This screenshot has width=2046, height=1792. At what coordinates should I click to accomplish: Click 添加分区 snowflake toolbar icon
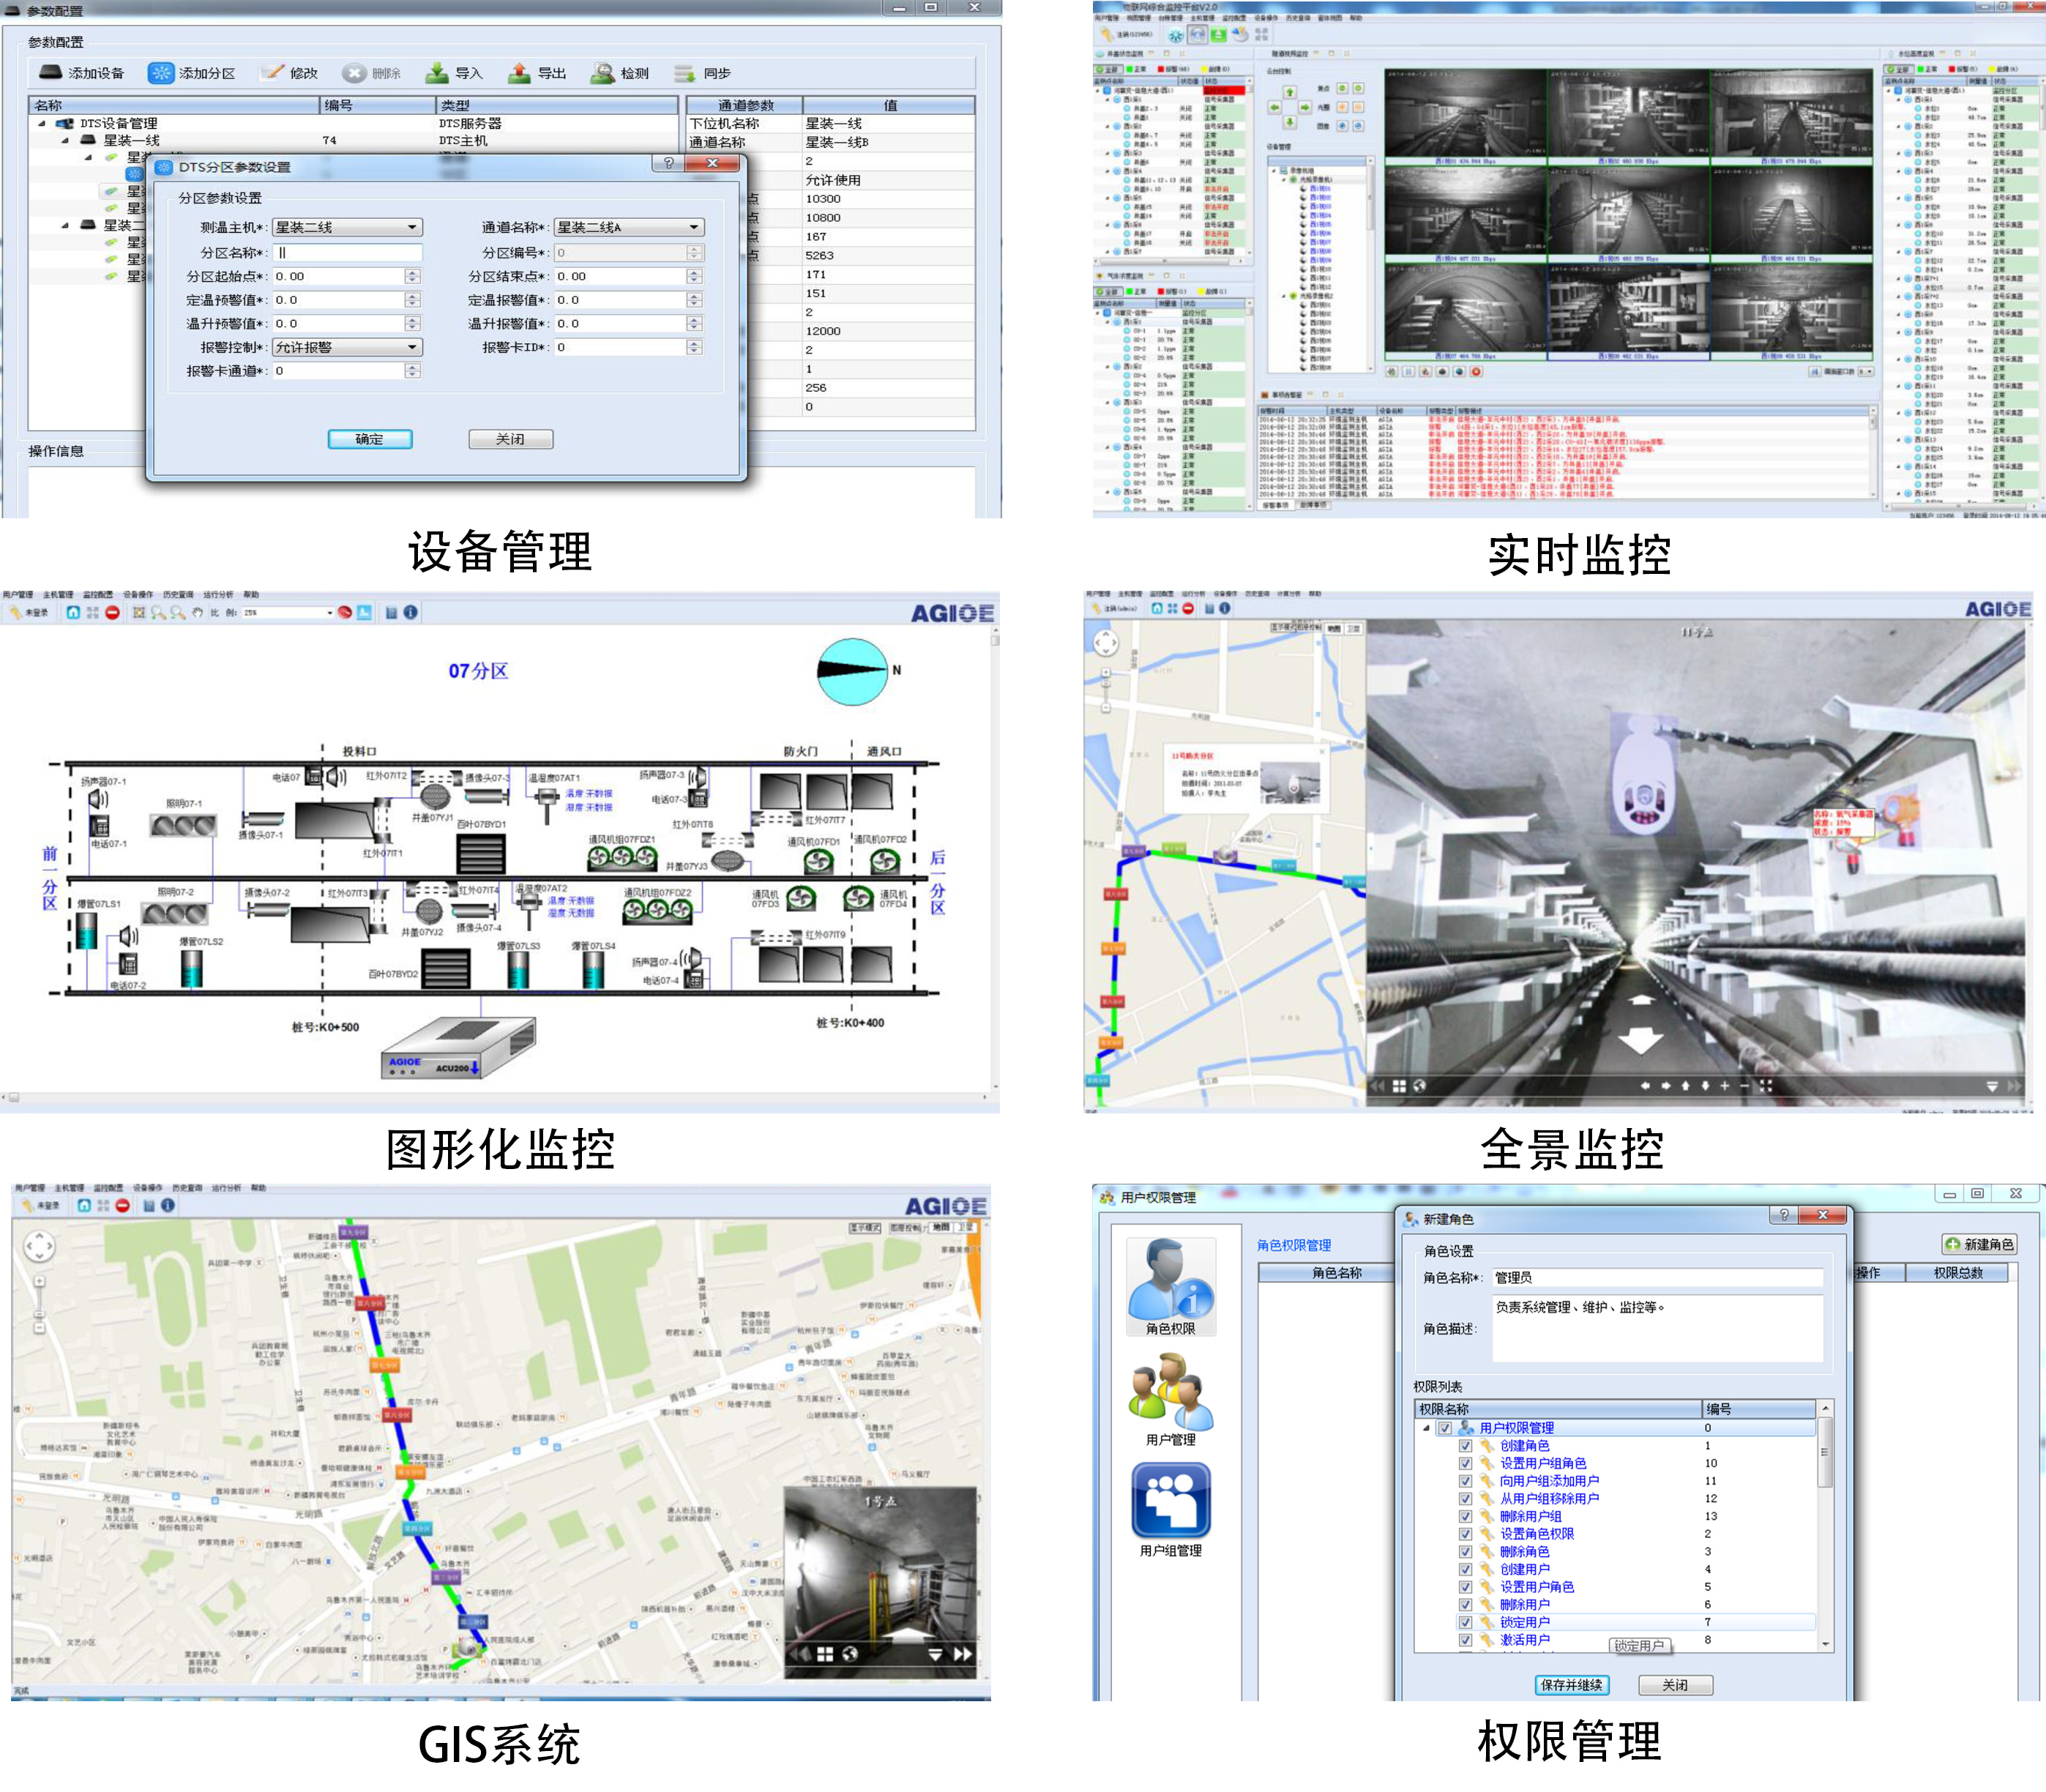click(160, 73)
